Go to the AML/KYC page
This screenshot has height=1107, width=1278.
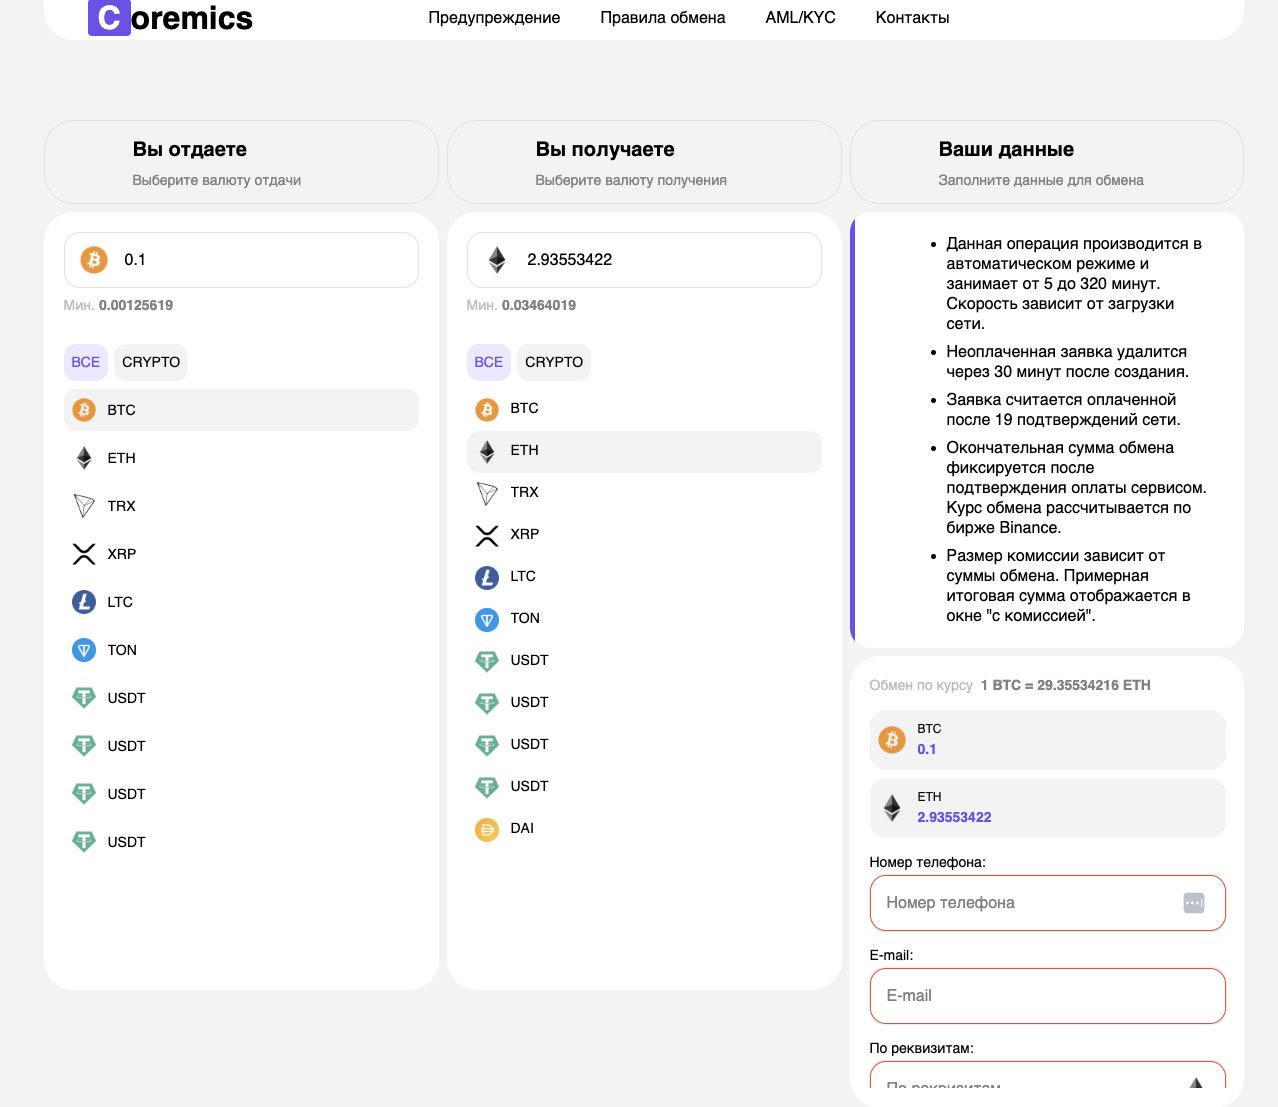(800, 18)
